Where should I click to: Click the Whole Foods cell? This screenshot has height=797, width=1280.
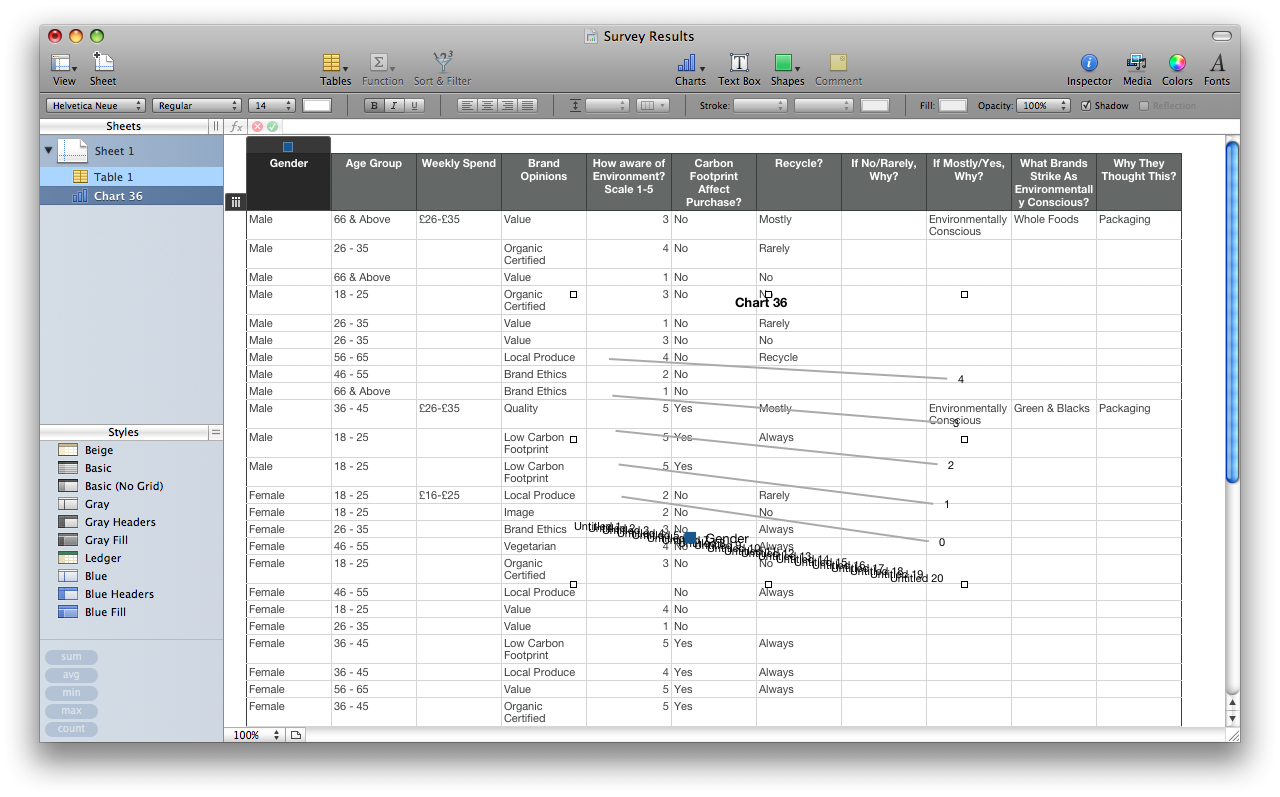click(x=1054, y=225)
